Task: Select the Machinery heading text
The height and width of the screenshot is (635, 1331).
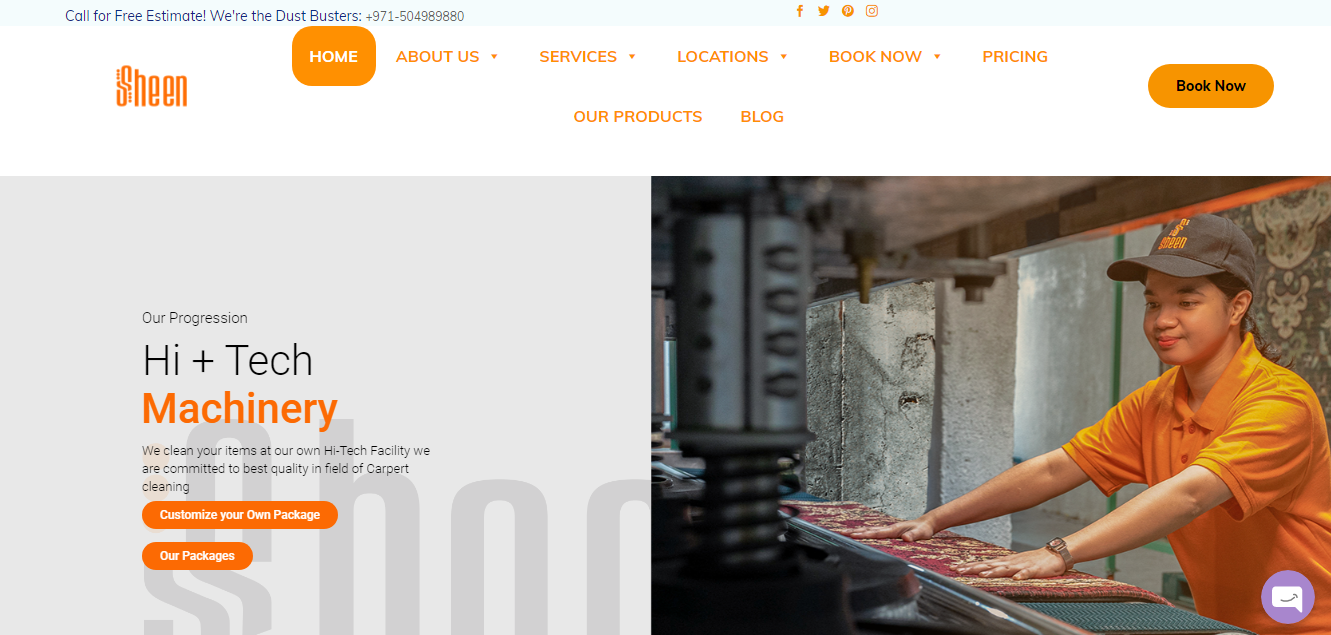Action: [x=240, y=409]
